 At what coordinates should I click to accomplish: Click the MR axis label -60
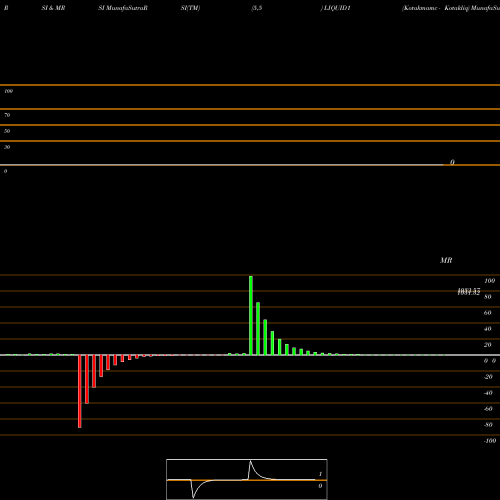[488, 409]
